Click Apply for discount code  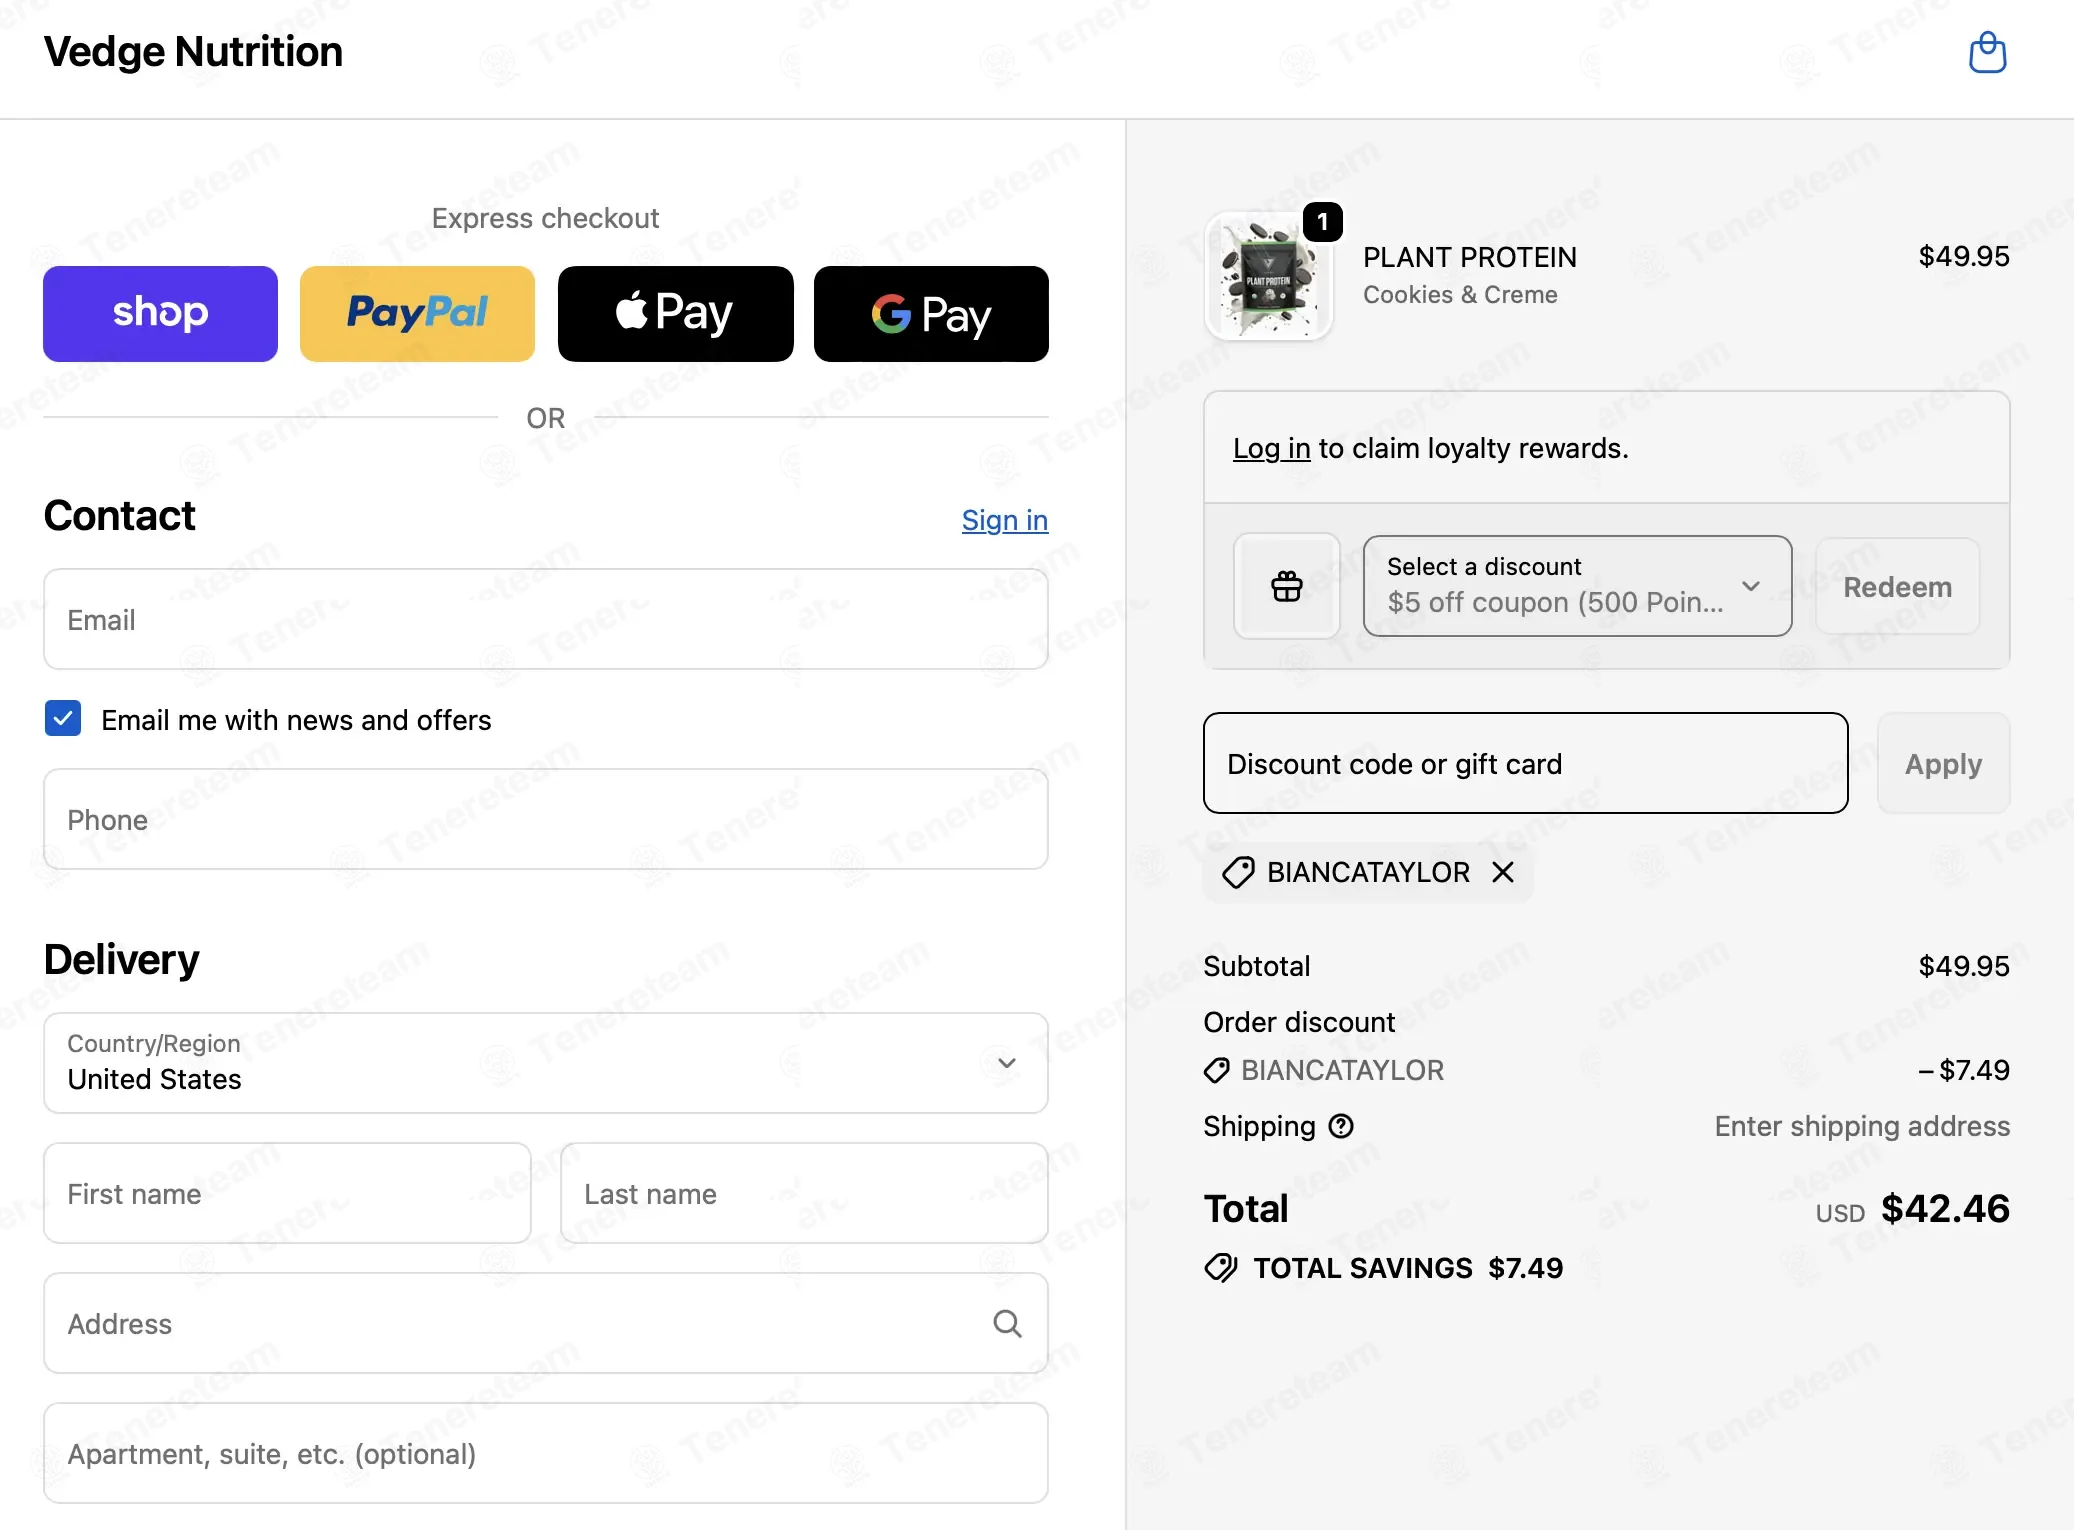[1943, 763]
